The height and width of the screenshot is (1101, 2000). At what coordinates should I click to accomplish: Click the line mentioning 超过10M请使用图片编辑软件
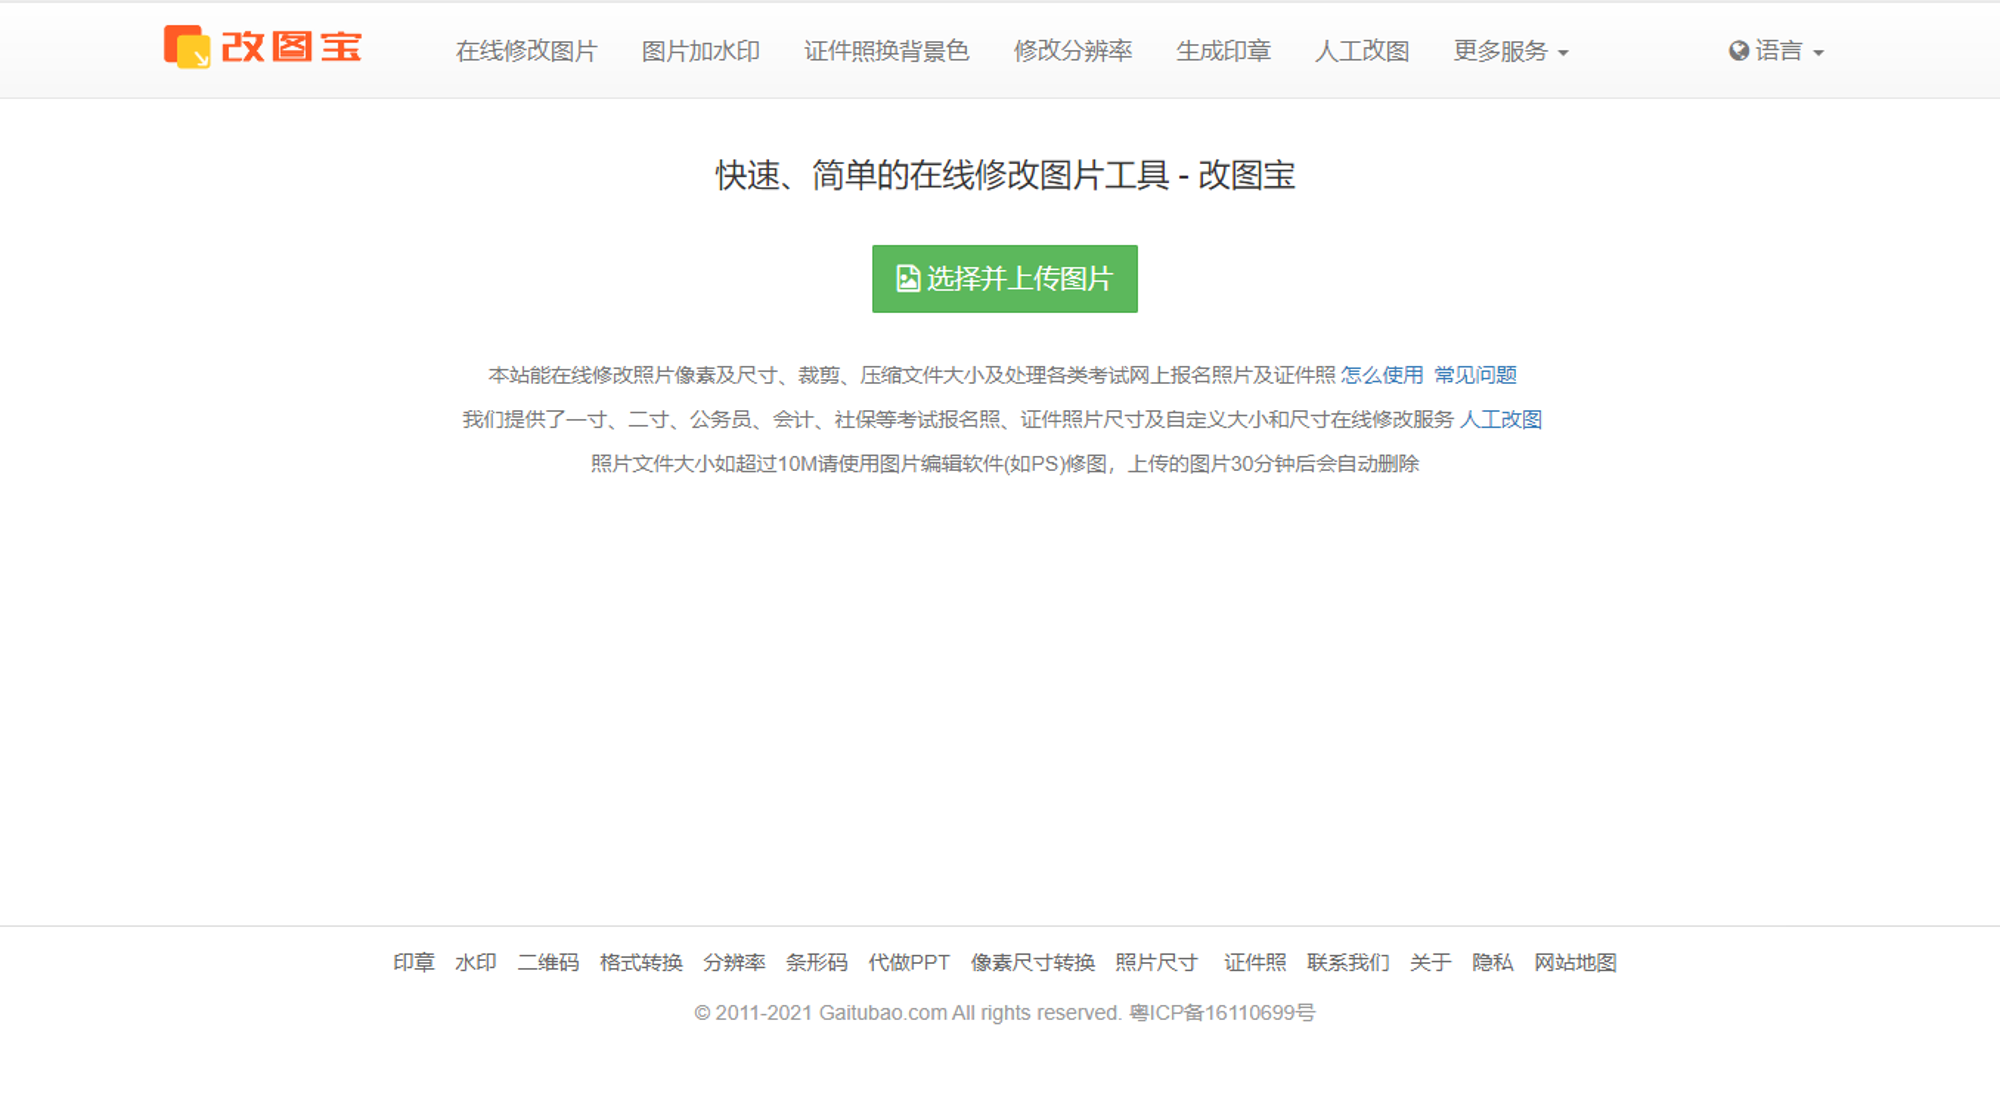pyautogui.click(x=1005, y=463)
